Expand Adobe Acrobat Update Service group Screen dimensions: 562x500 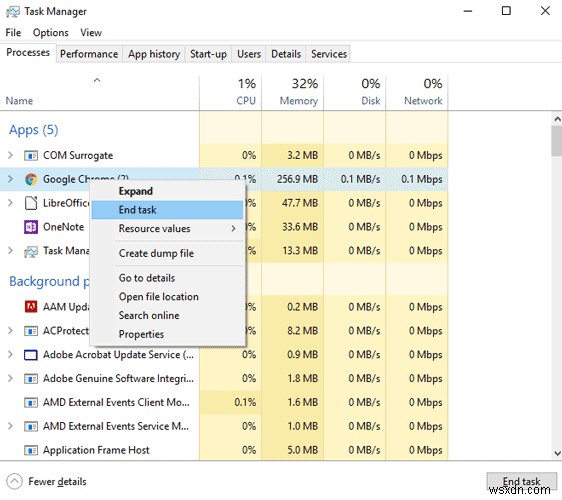10,354
